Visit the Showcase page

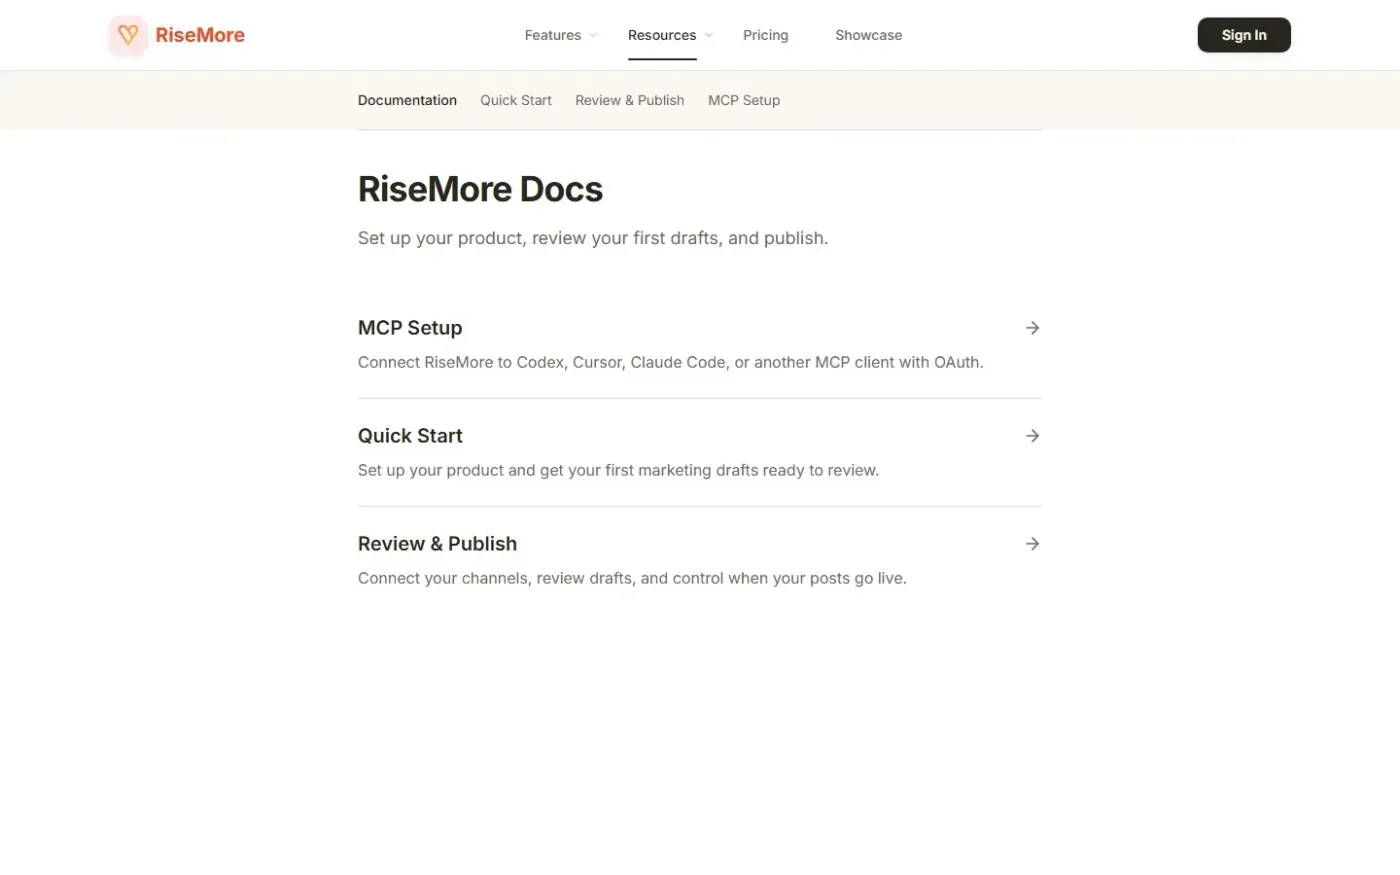click(x=869, y=35)
